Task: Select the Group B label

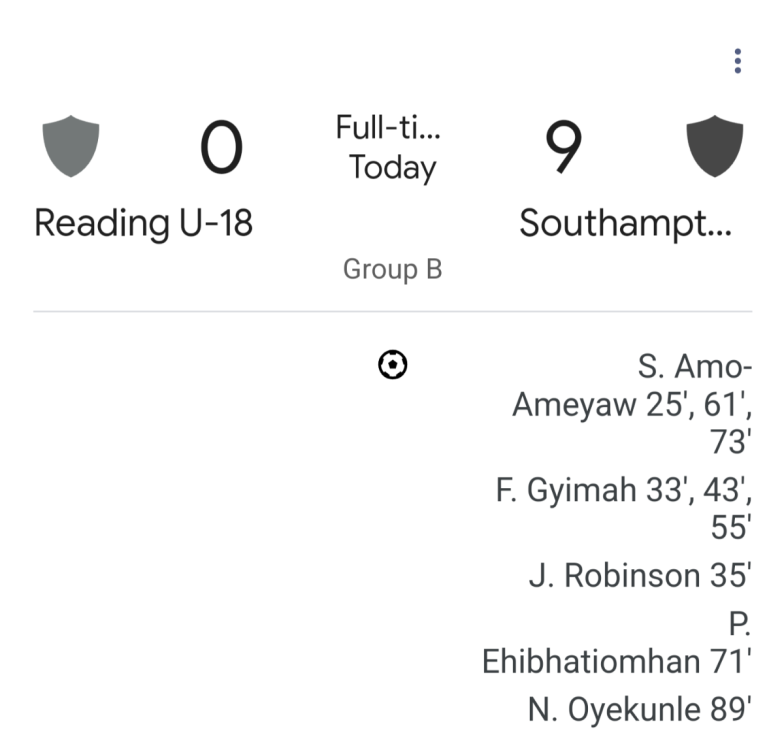Action: coord(392,269)
